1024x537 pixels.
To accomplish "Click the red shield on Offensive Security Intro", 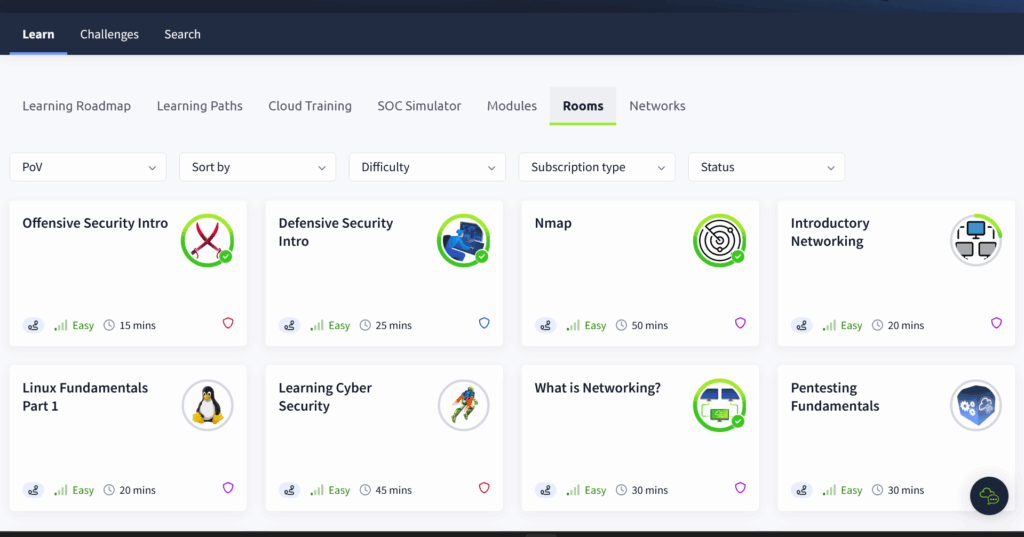I will click(x=228, y=323).
